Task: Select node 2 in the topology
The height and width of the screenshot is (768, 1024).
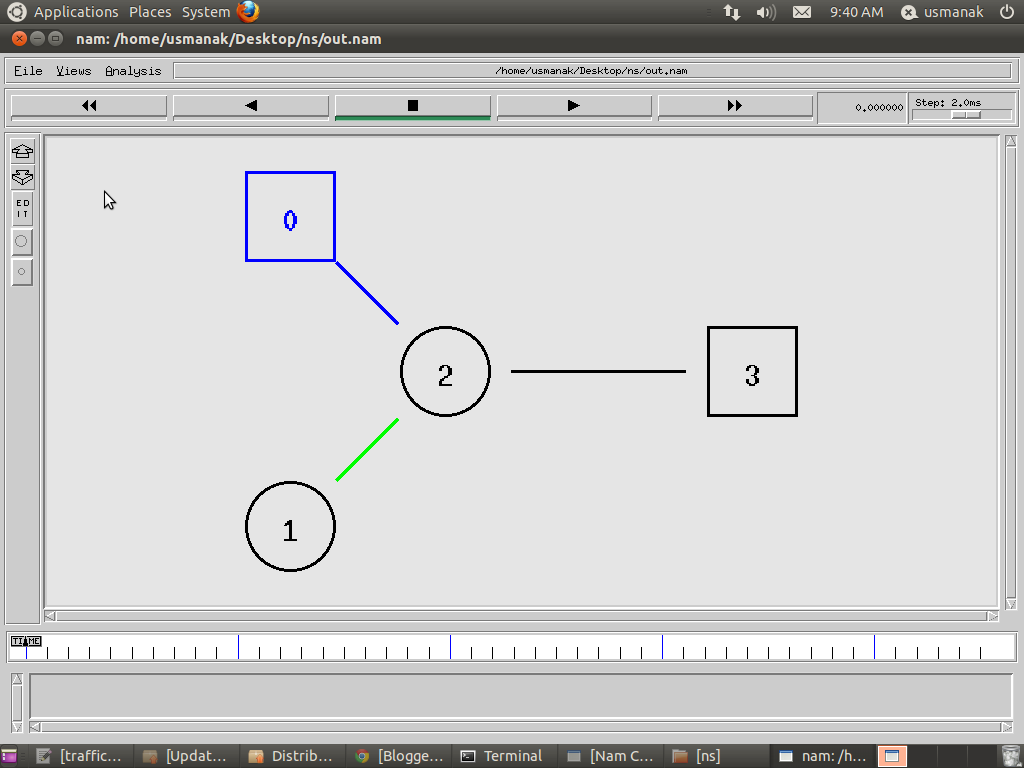Action: (445, 371)
